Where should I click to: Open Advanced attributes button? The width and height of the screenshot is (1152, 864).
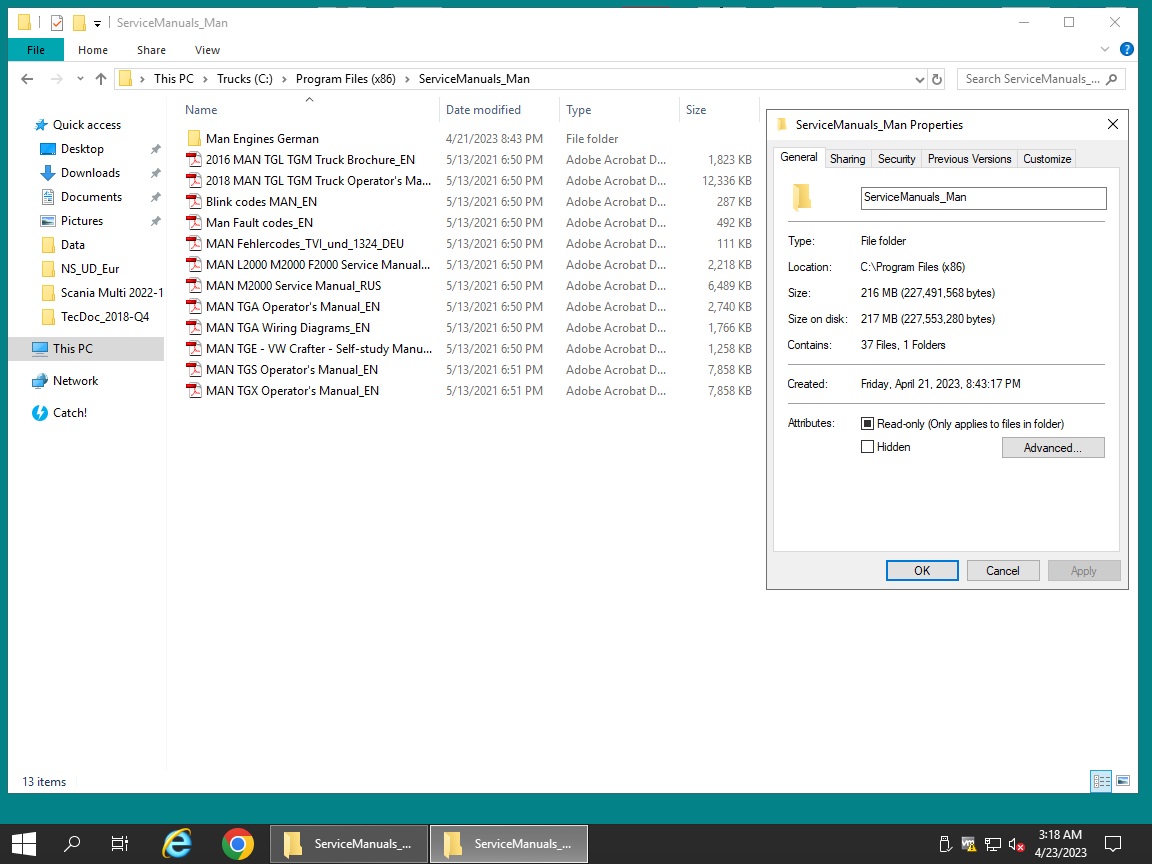[x=1053, y=447]
